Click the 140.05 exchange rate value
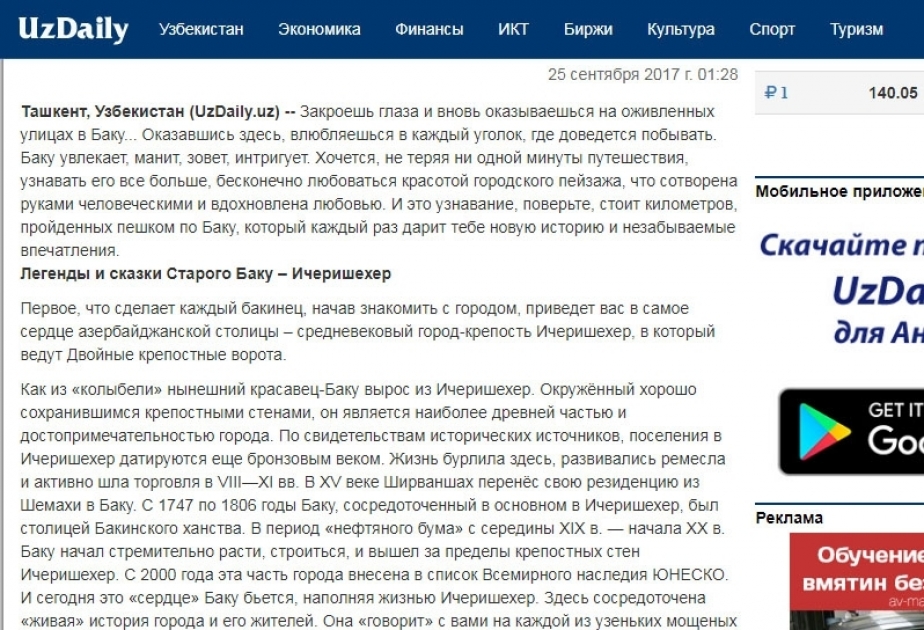This screenshot has height=630, width=924. coord(893,93)
